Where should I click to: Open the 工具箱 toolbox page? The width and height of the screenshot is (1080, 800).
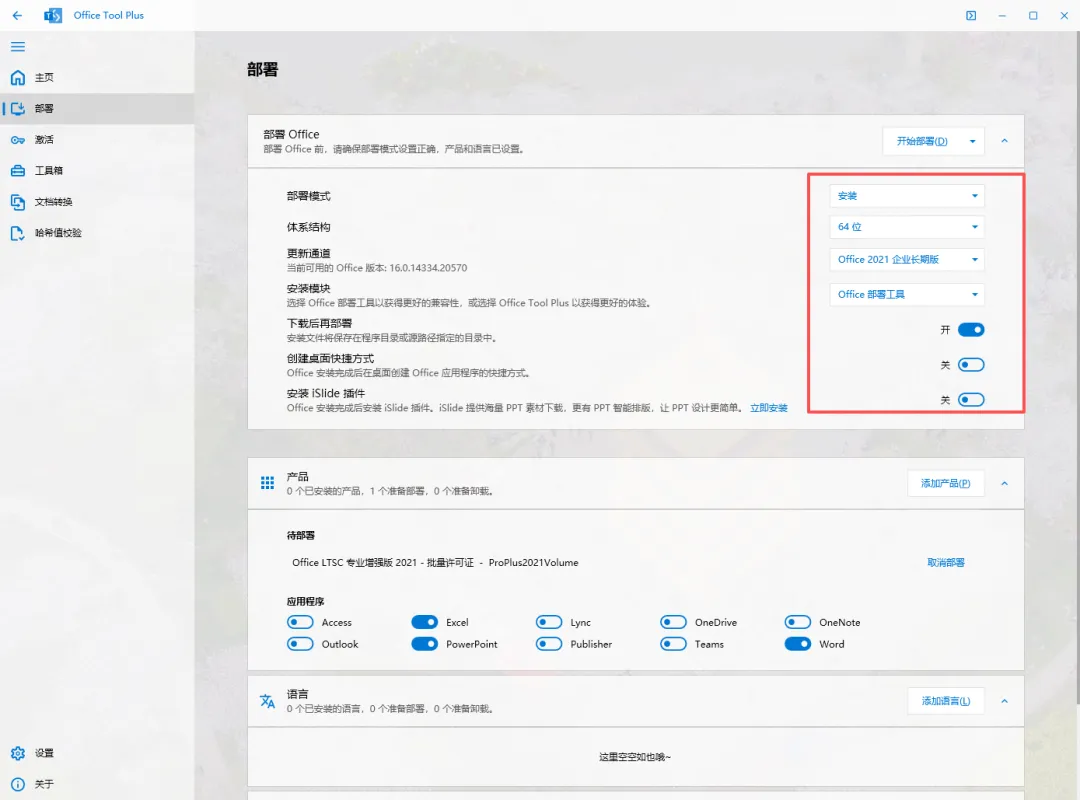96,170
